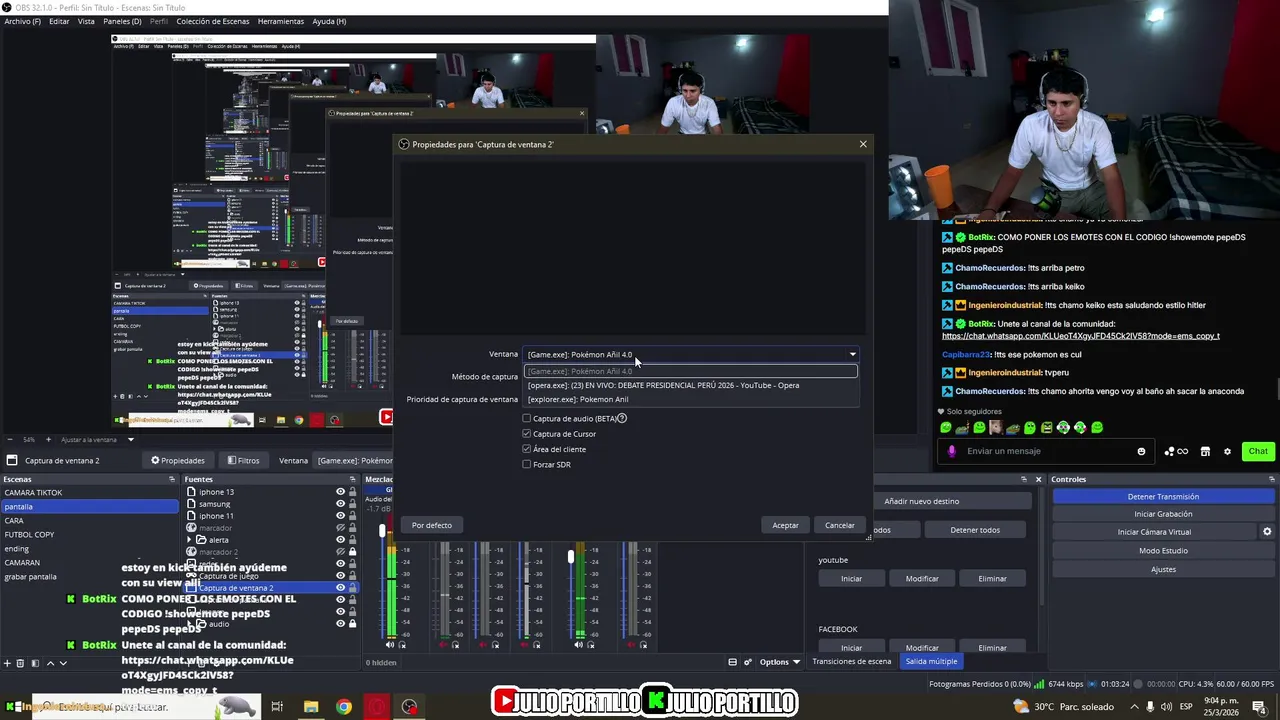Open help icon for Captura de audio (BETA)
This screenshot has height=720, width=1280.
(x=622, y=418)
